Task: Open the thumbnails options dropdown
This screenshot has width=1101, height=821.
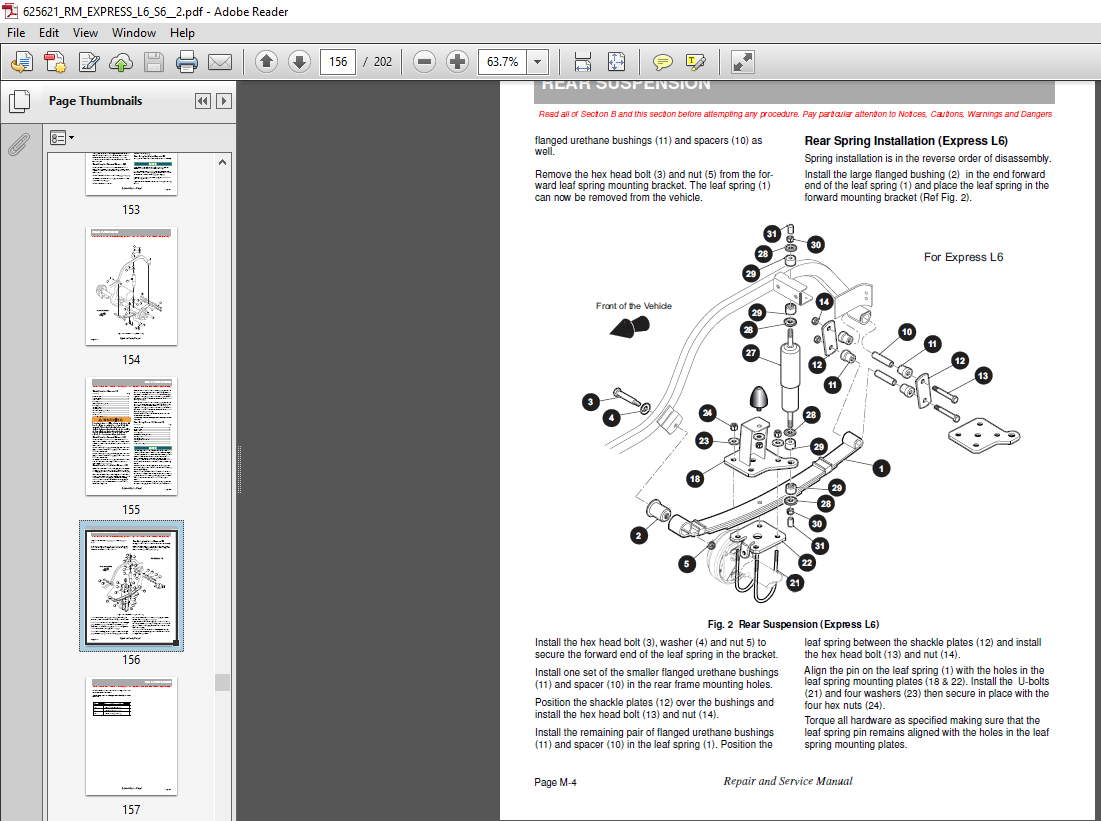Action: click(62, 138)
